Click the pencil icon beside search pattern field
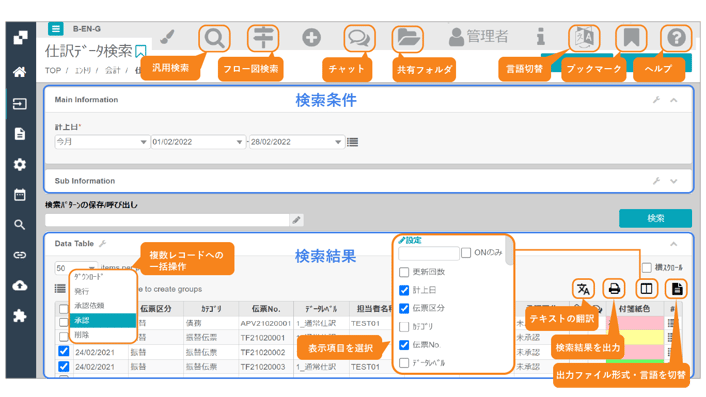 (296, 220)
